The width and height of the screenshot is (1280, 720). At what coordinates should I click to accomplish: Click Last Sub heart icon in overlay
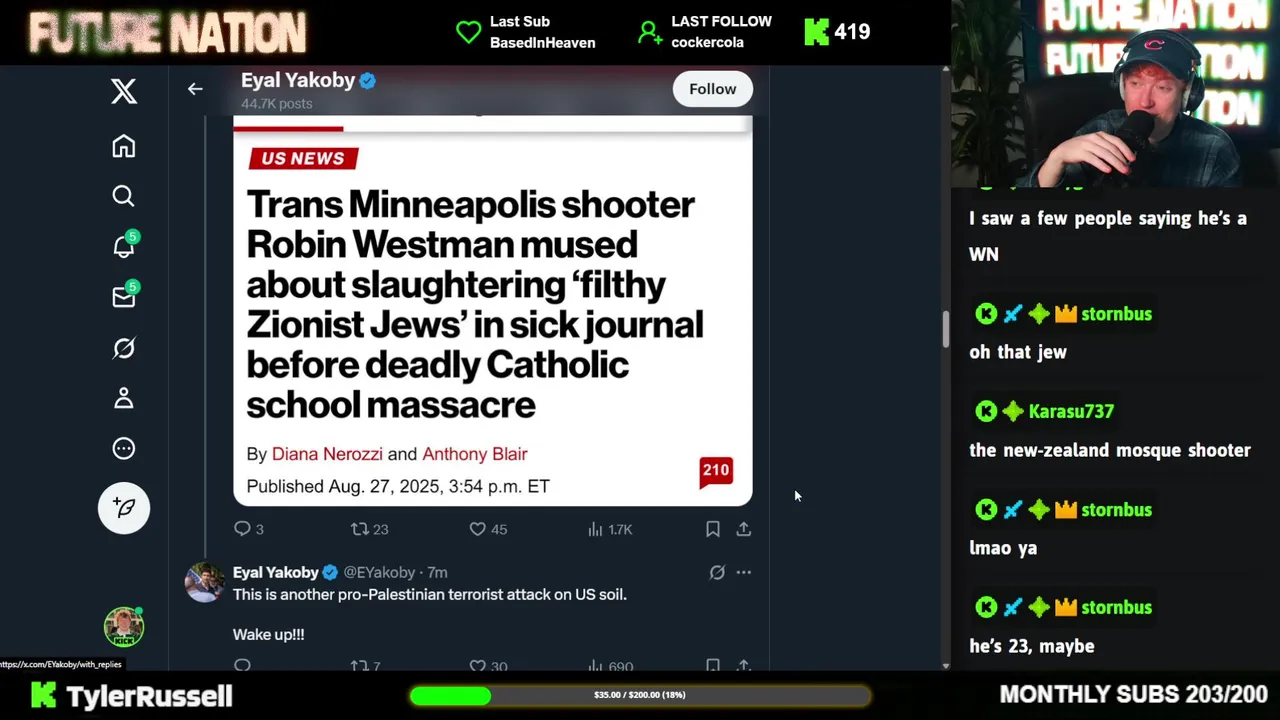(468, 32)
